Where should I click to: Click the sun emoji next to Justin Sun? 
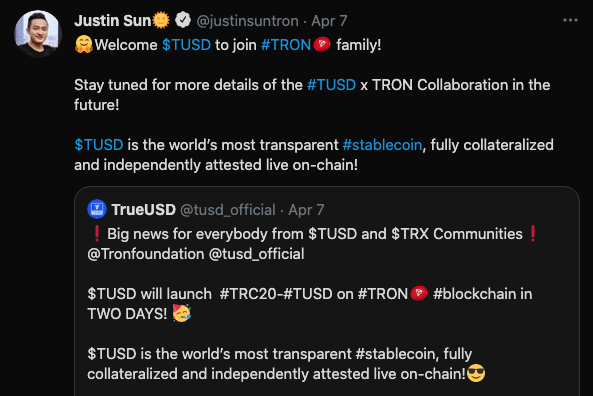click(161, 20)
